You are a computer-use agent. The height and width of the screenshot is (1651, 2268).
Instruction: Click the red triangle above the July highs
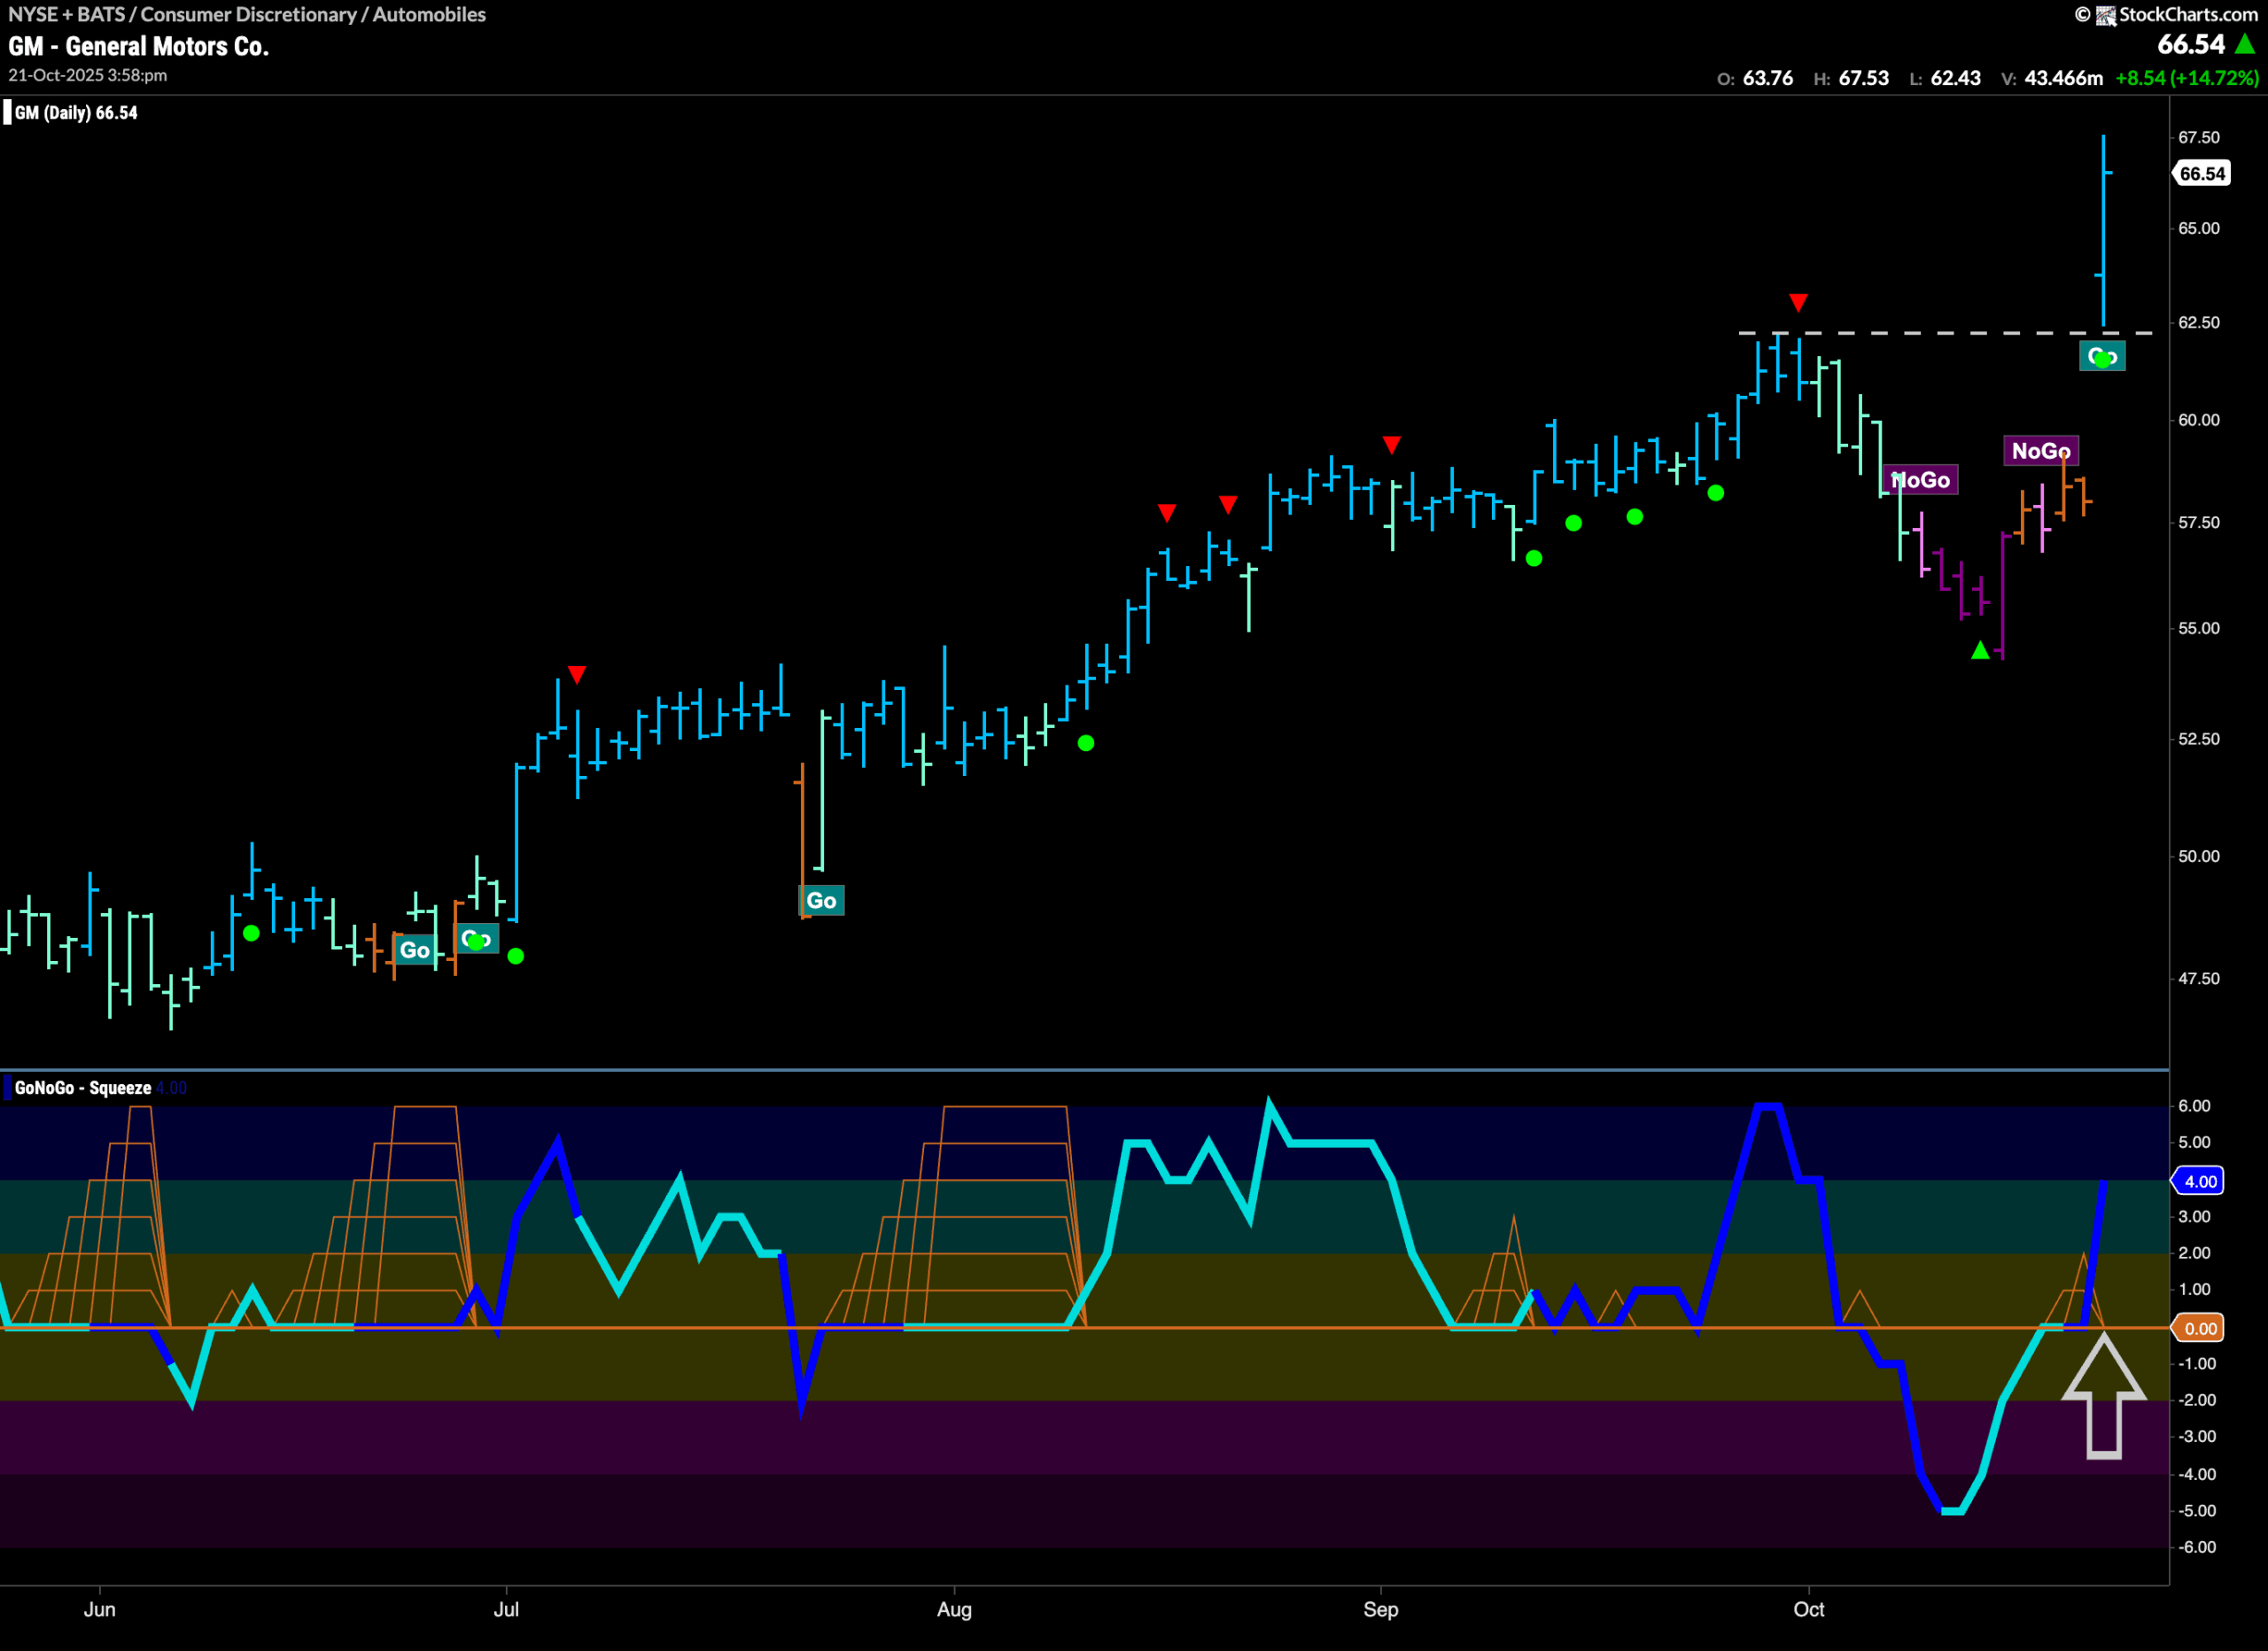pyautogui.click(x=577, y=674)
